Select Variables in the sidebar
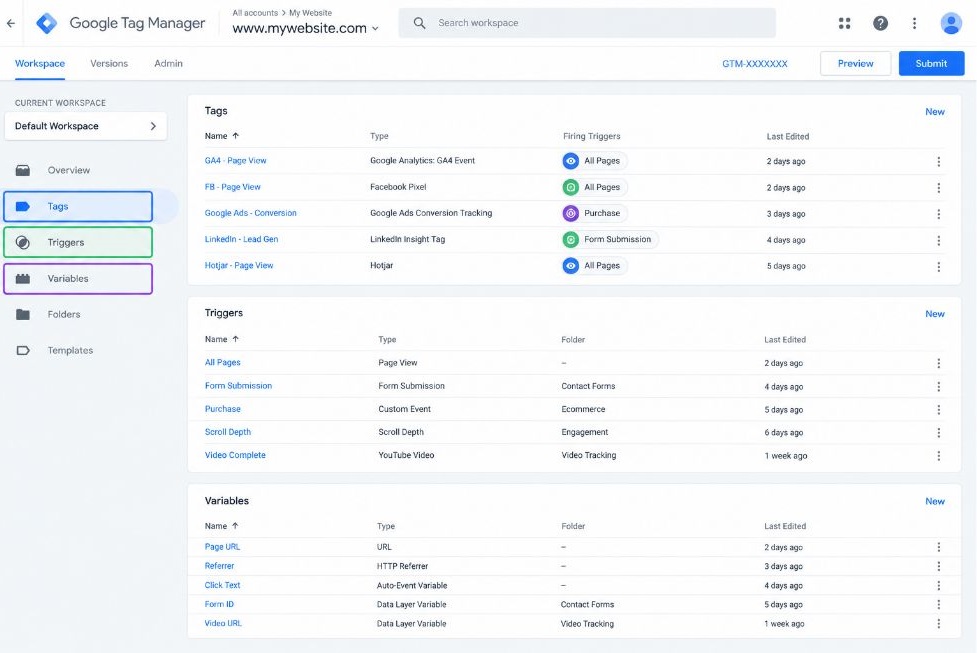This screenshot has height=653, width=977. [x=78, y=279]
